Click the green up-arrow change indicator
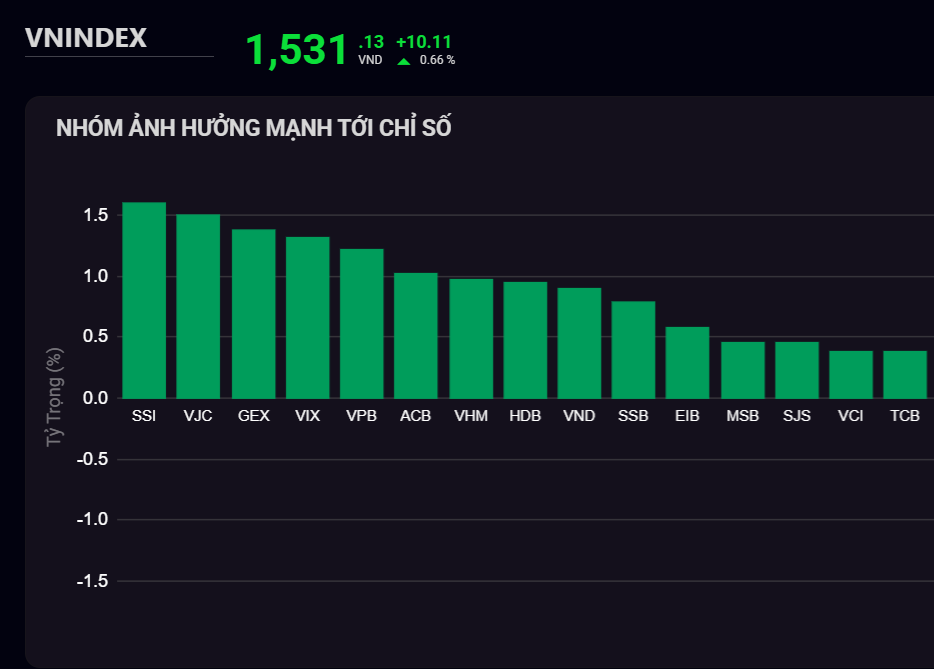This screenshot has width=934, height=669. 404,61
